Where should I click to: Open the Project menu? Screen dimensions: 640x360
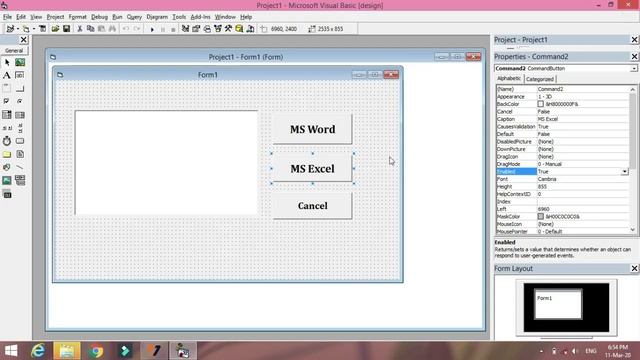[55, 17]
